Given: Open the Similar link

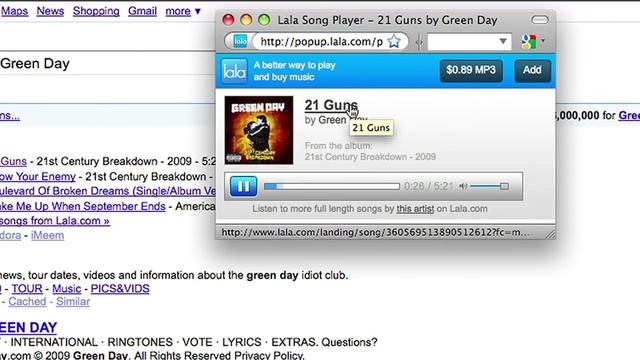Looking at the screenshot, I should coord(73,302).
